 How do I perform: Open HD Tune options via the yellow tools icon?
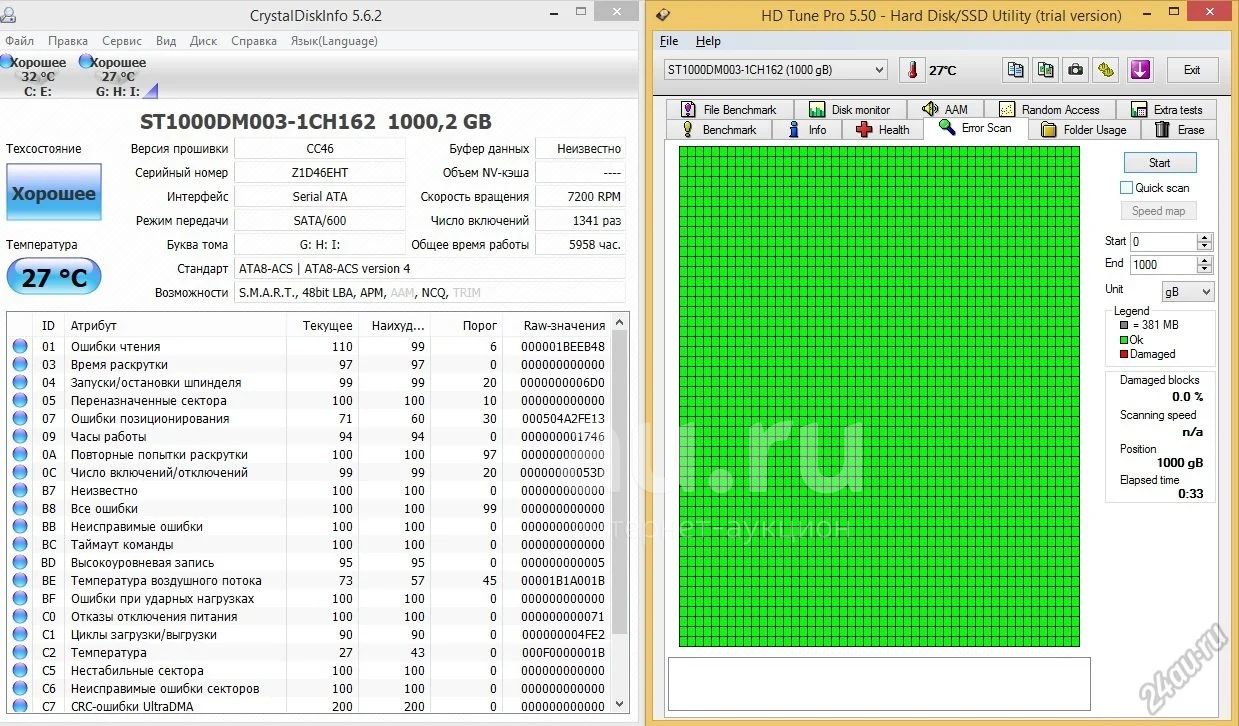[1105, 70]
